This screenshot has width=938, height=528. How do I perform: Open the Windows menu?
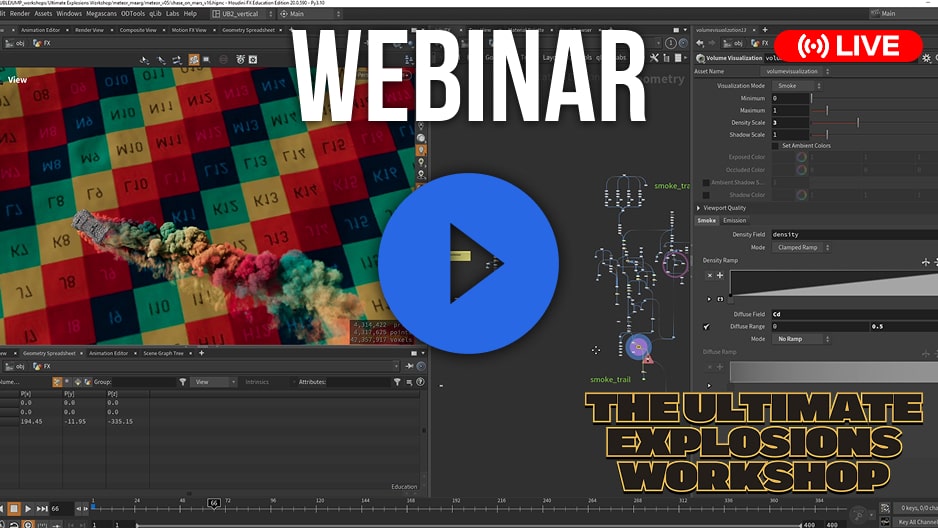(69, 13)
